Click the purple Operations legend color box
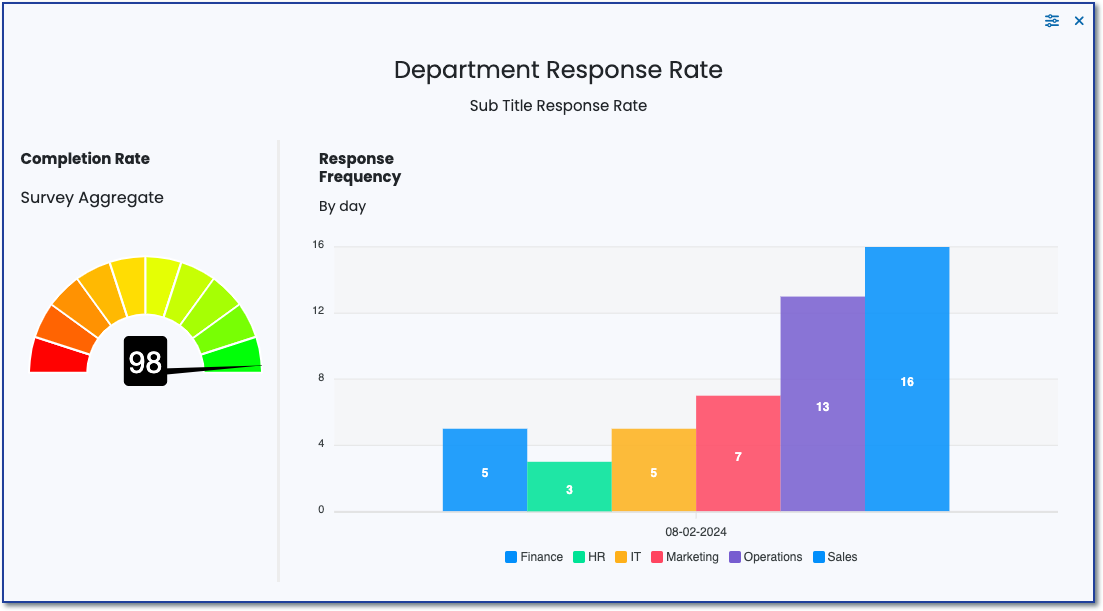Image resolution: width=1103 pixels, height=611 pixels. pos(735,557)
